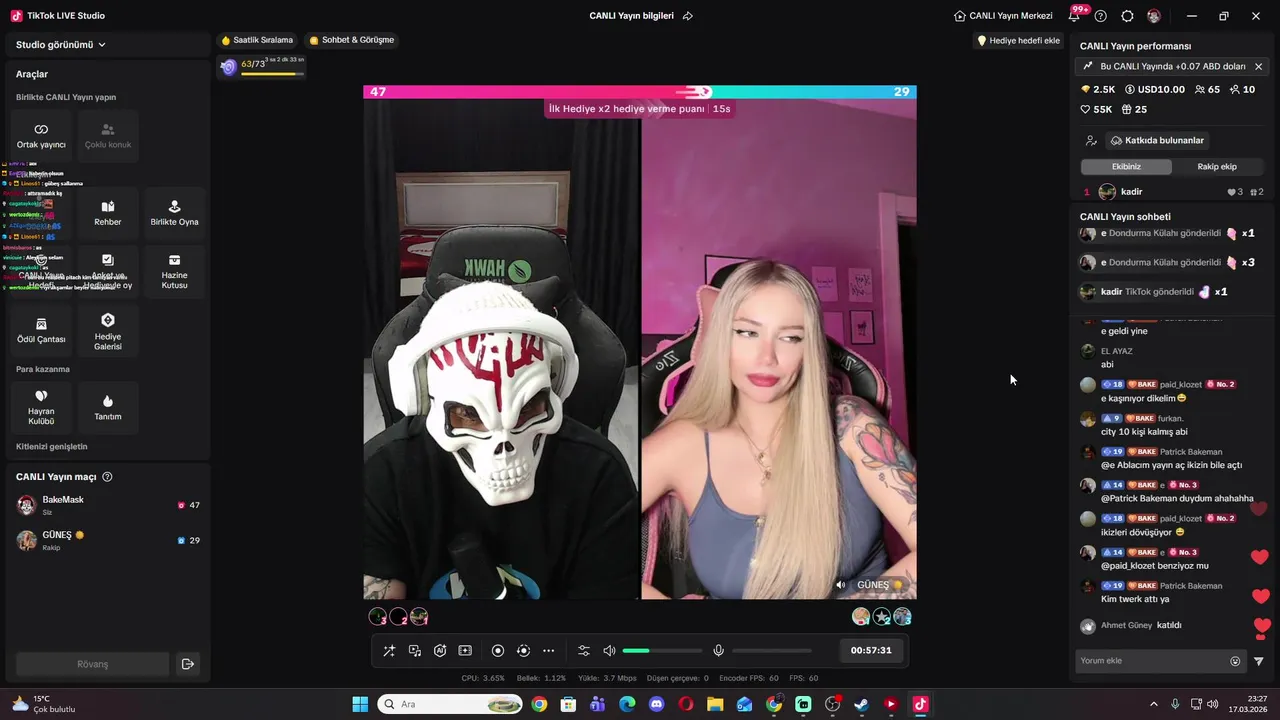Viewport: 1280px width, 720px height.
Task: Open the Sohbet & Görüşme tab
Action: (352, 40)
